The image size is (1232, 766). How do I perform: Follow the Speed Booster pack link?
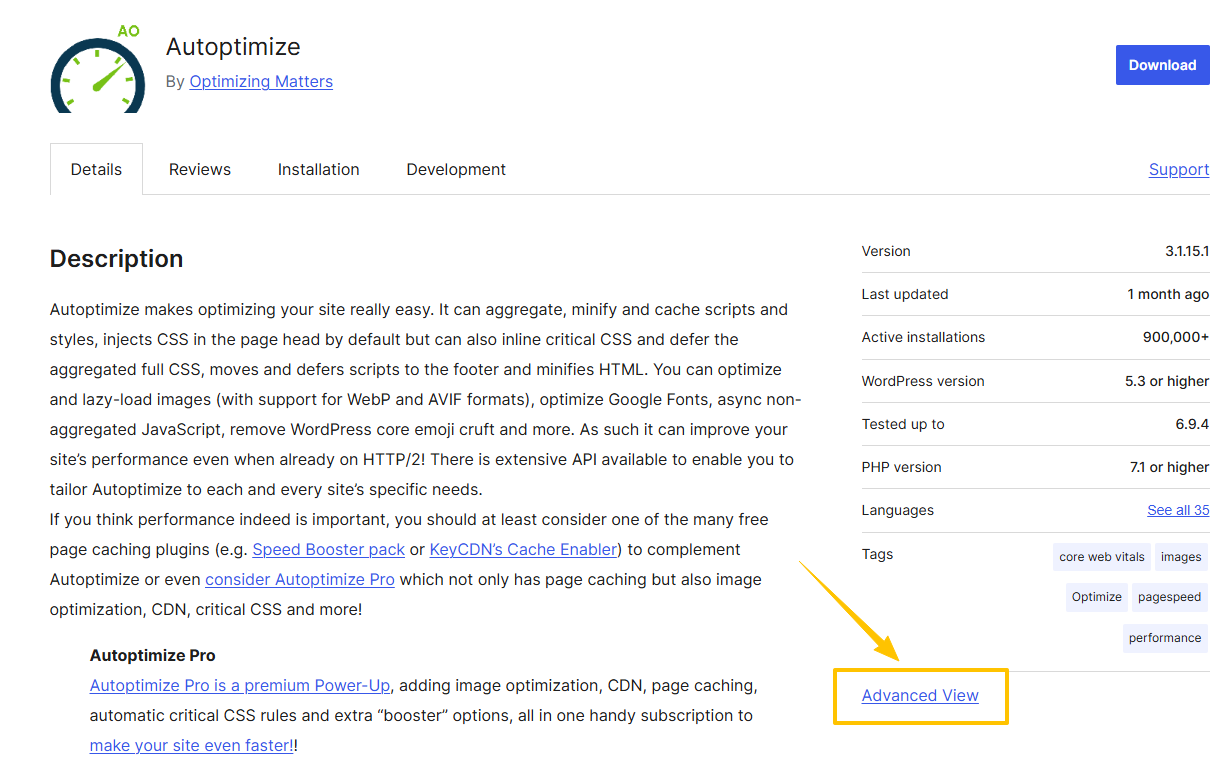point(329,549)
